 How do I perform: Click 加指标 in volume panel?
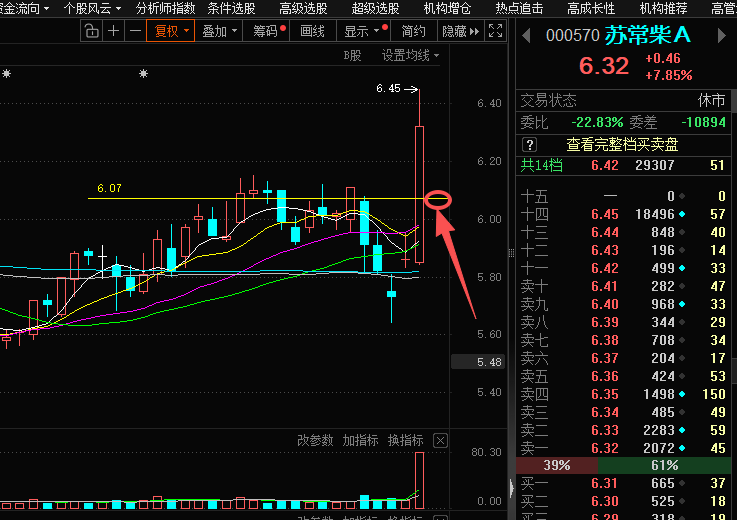click(360, 441)
